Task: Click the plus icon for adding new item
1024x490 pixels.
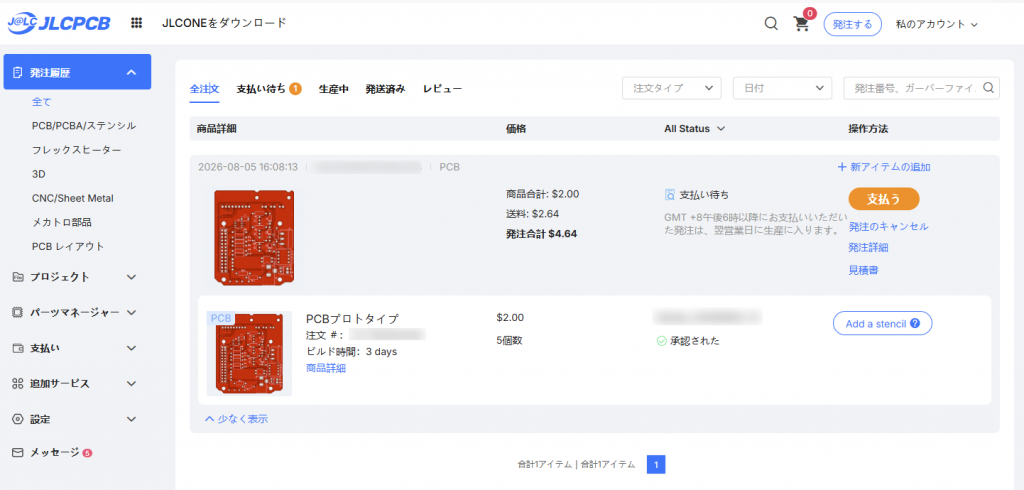Action: pyautogui.click(x=842, y=167)
